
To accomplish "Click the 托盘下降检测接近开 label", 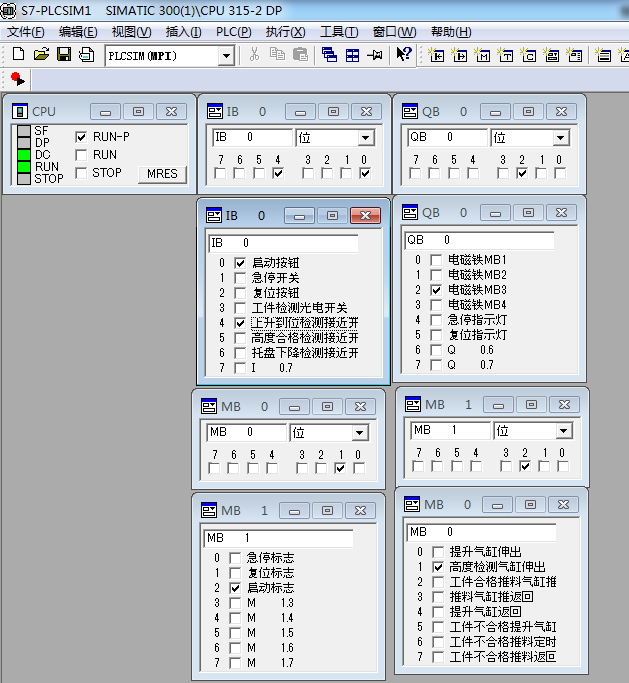I will [x=304, y=353].
